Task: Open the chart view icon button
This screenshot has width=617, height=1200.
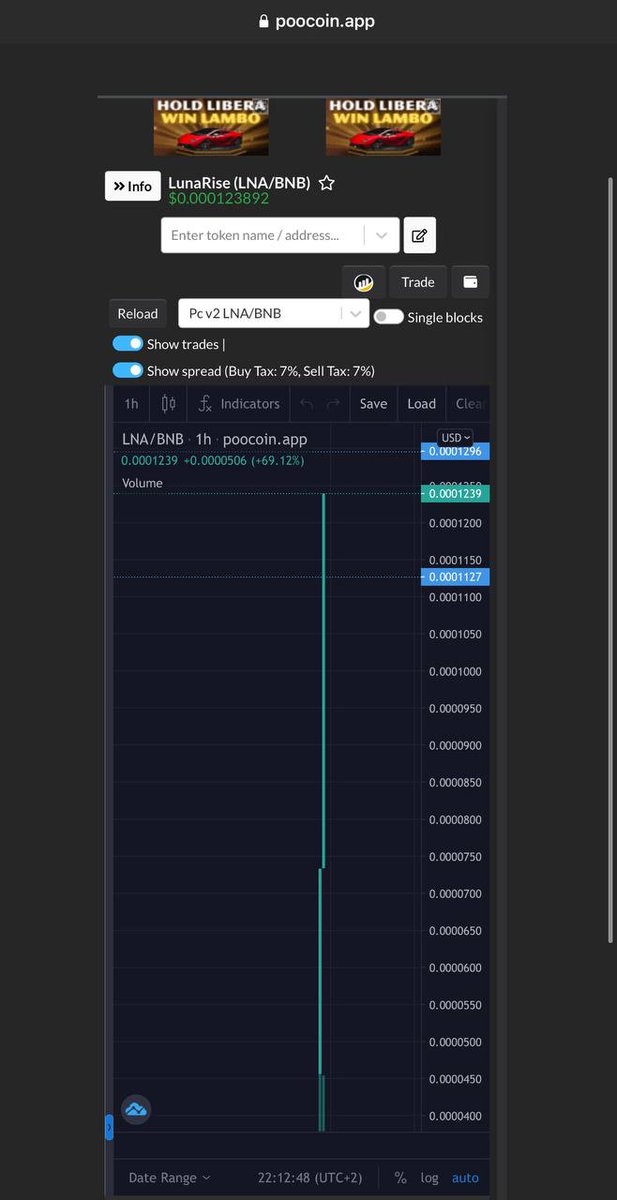Action: tap(363, 282)
